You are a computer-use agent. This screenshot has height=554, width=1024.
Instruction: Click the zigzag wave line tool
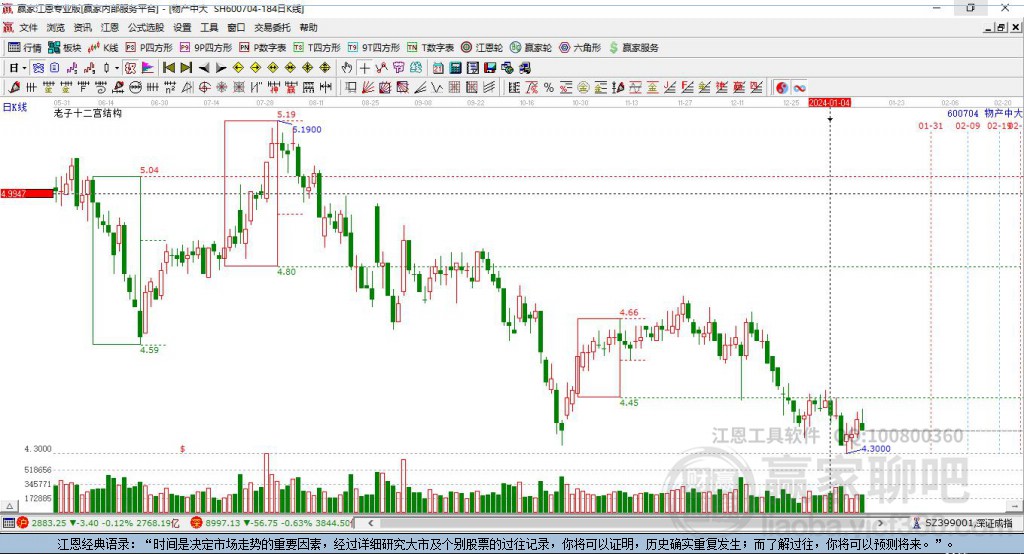[436, 88]
